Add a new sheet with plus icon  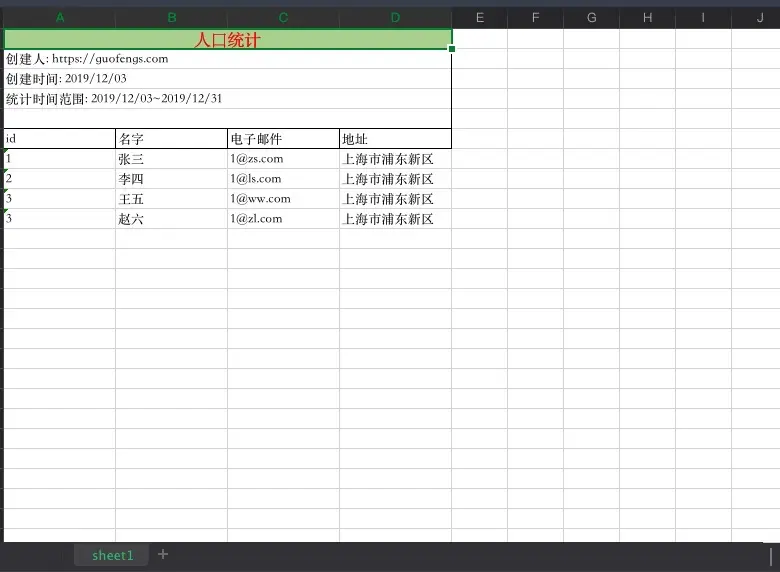tap(163, 554)
